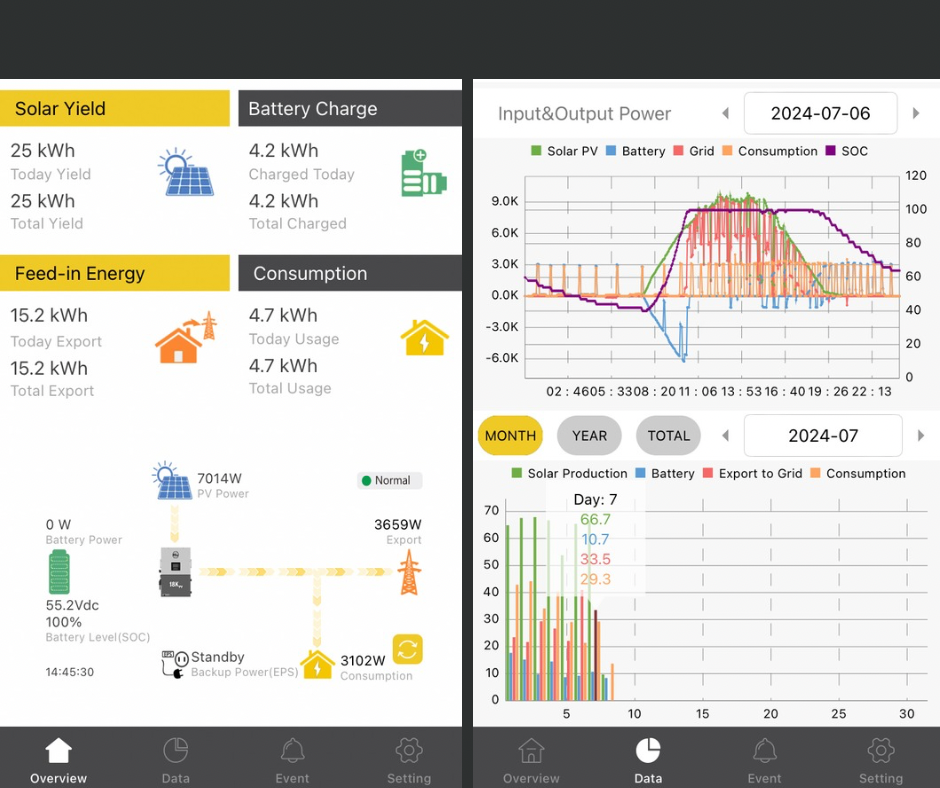Select the TOTAL view button

tap(668, 436)
